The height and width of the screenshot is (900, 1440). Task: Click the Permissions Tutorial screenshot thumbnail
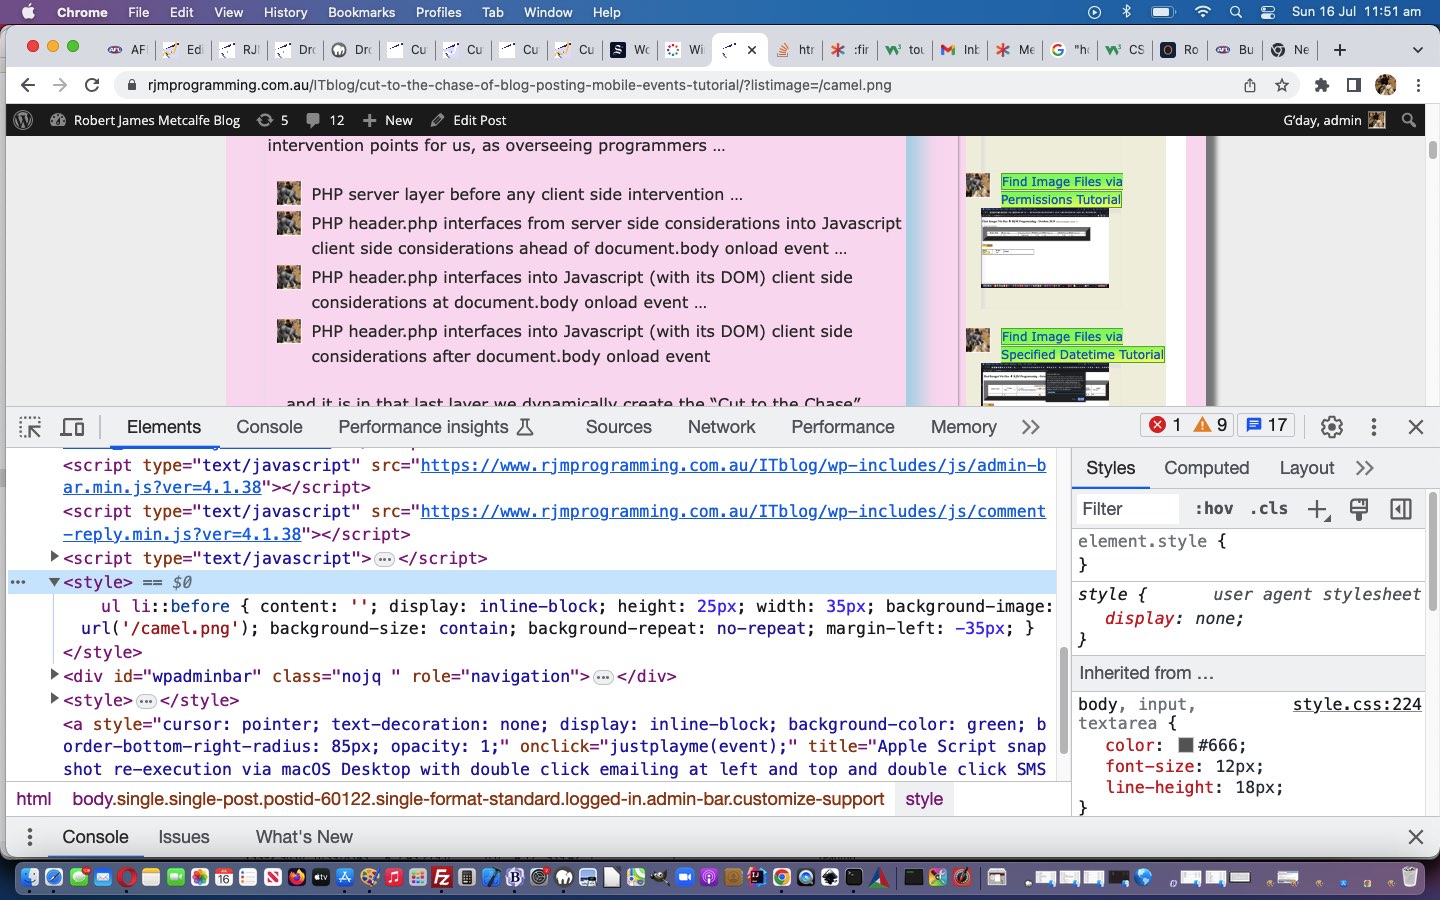[1045, 248]
